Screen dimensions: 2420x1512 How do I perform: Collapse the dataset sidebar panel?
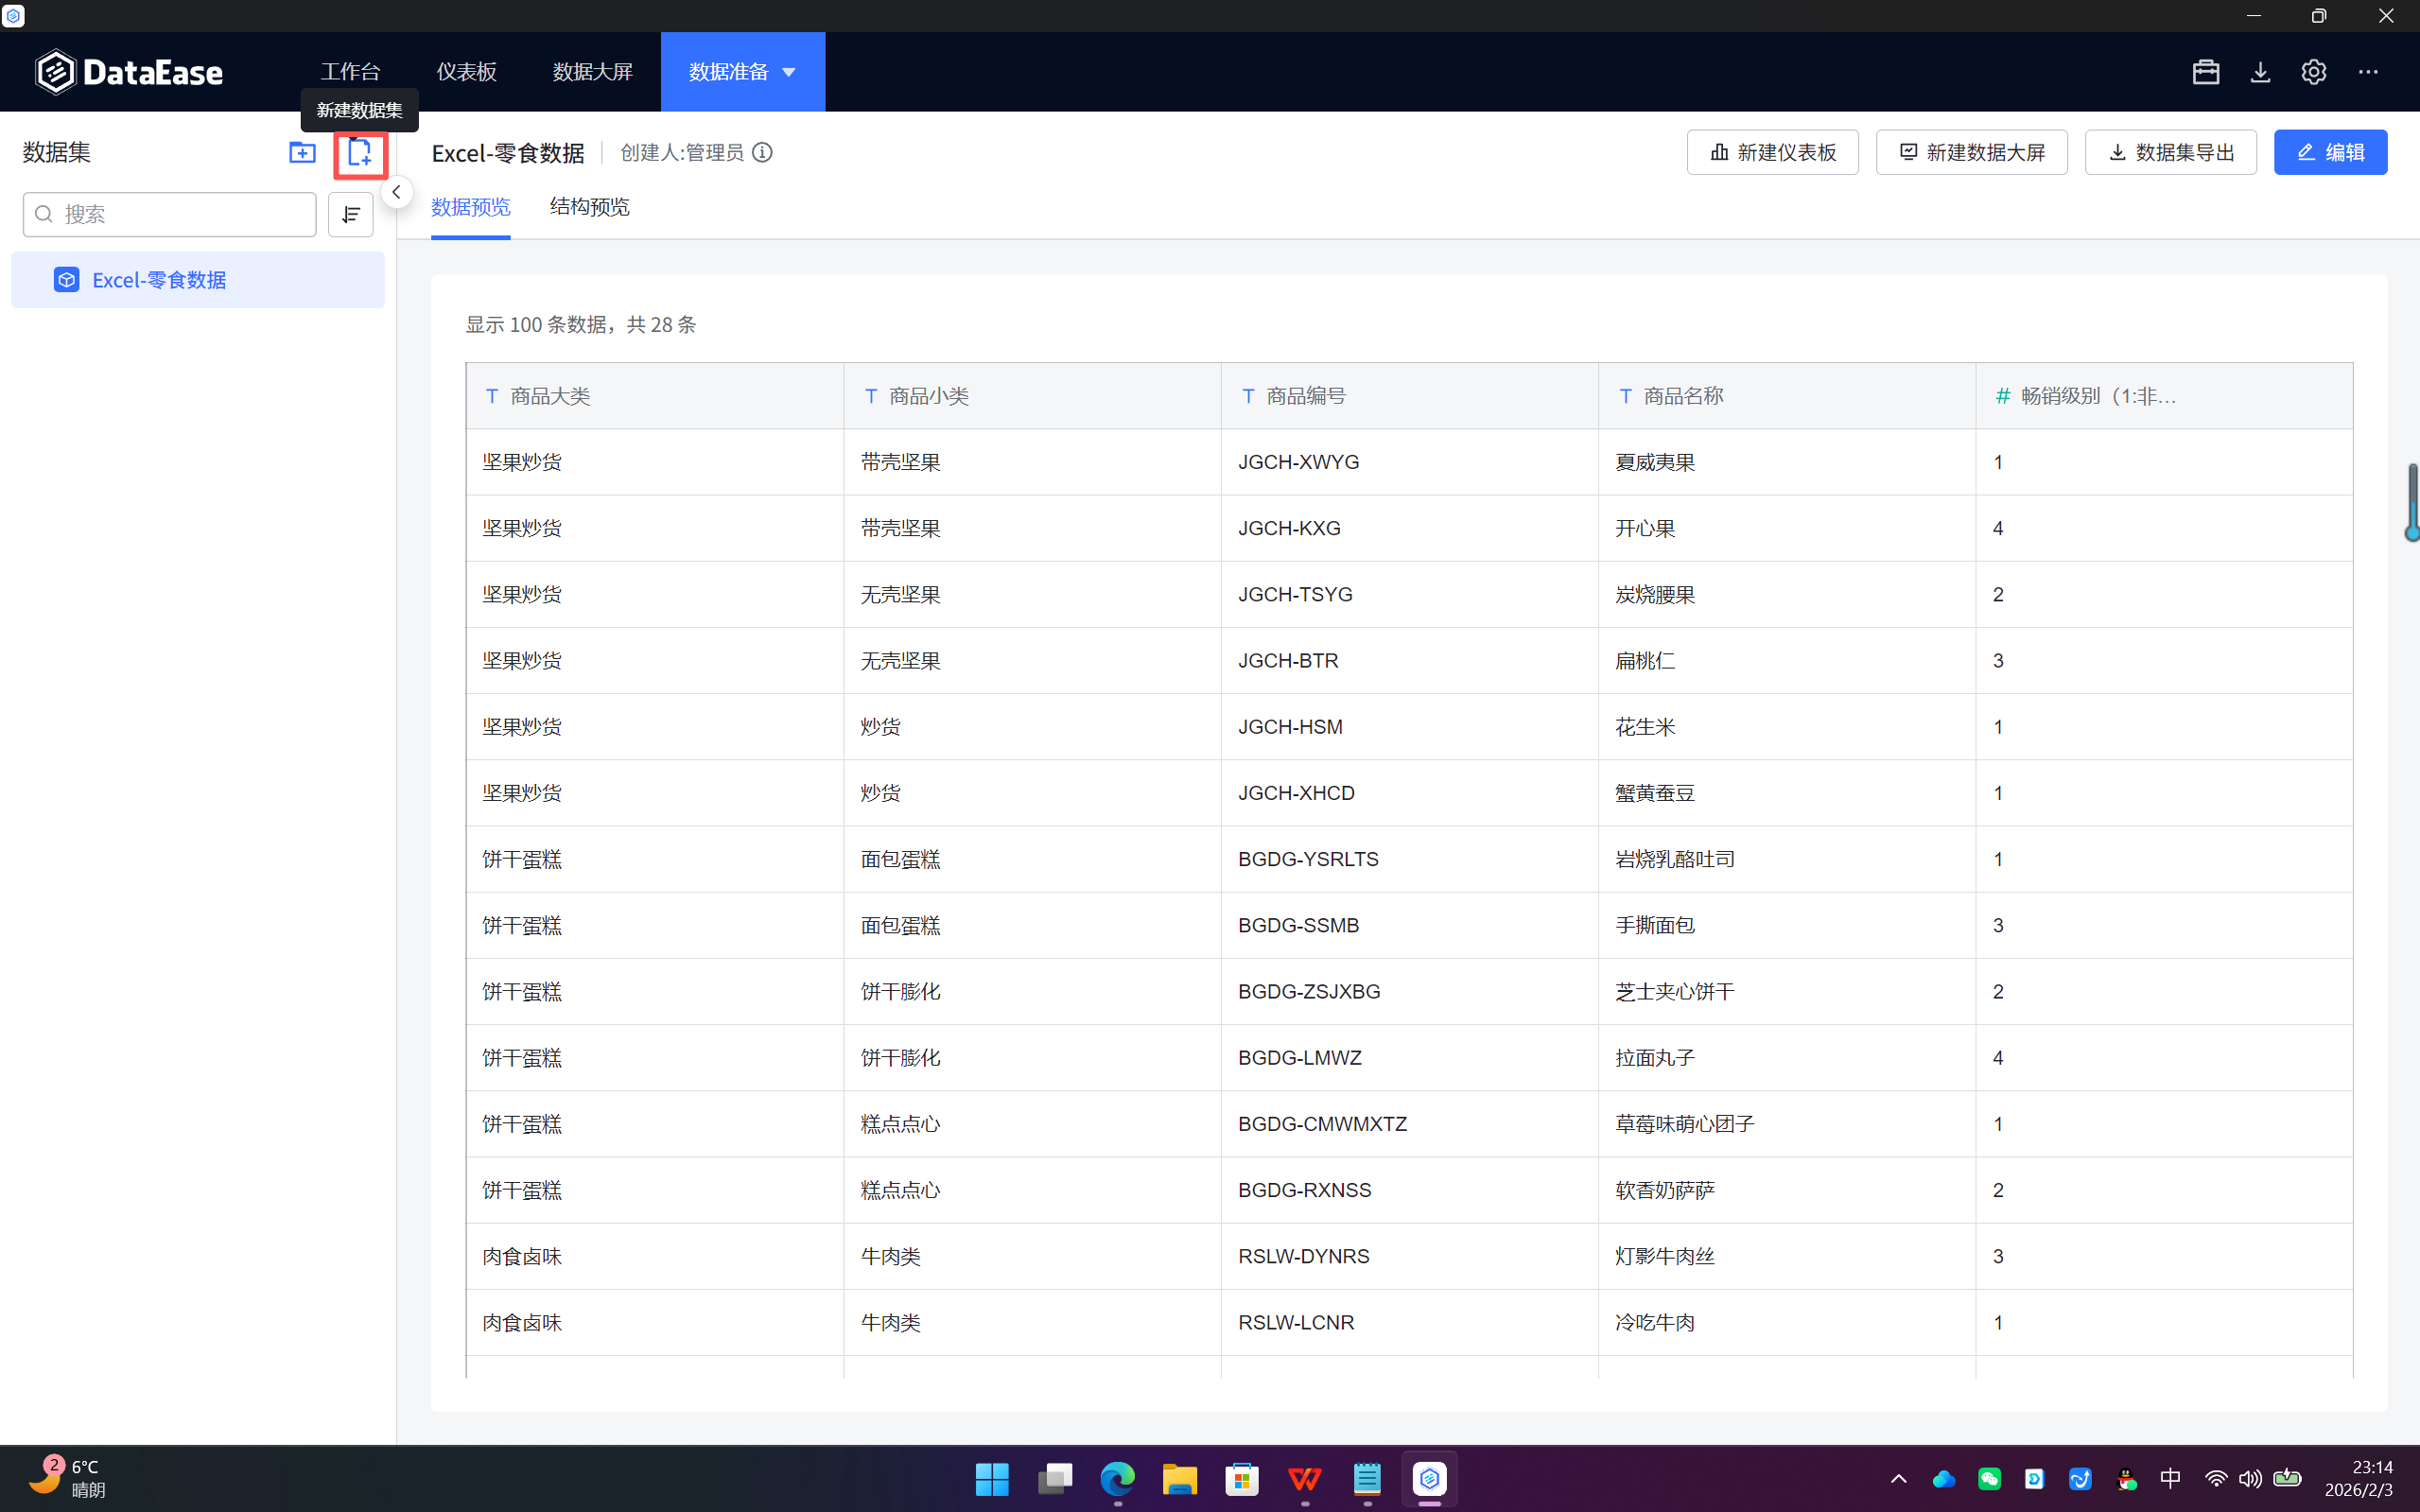pos(397,192)
